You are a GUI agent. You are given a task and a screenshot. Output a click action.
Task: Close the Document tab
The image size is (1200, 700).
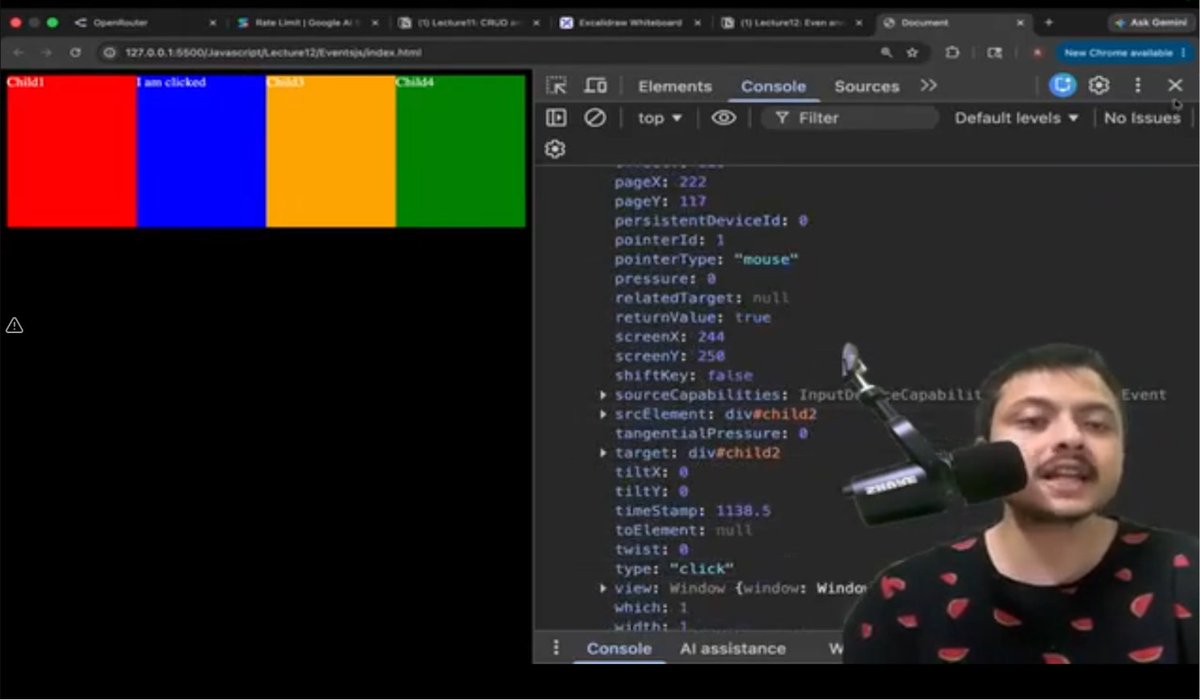1020,22
